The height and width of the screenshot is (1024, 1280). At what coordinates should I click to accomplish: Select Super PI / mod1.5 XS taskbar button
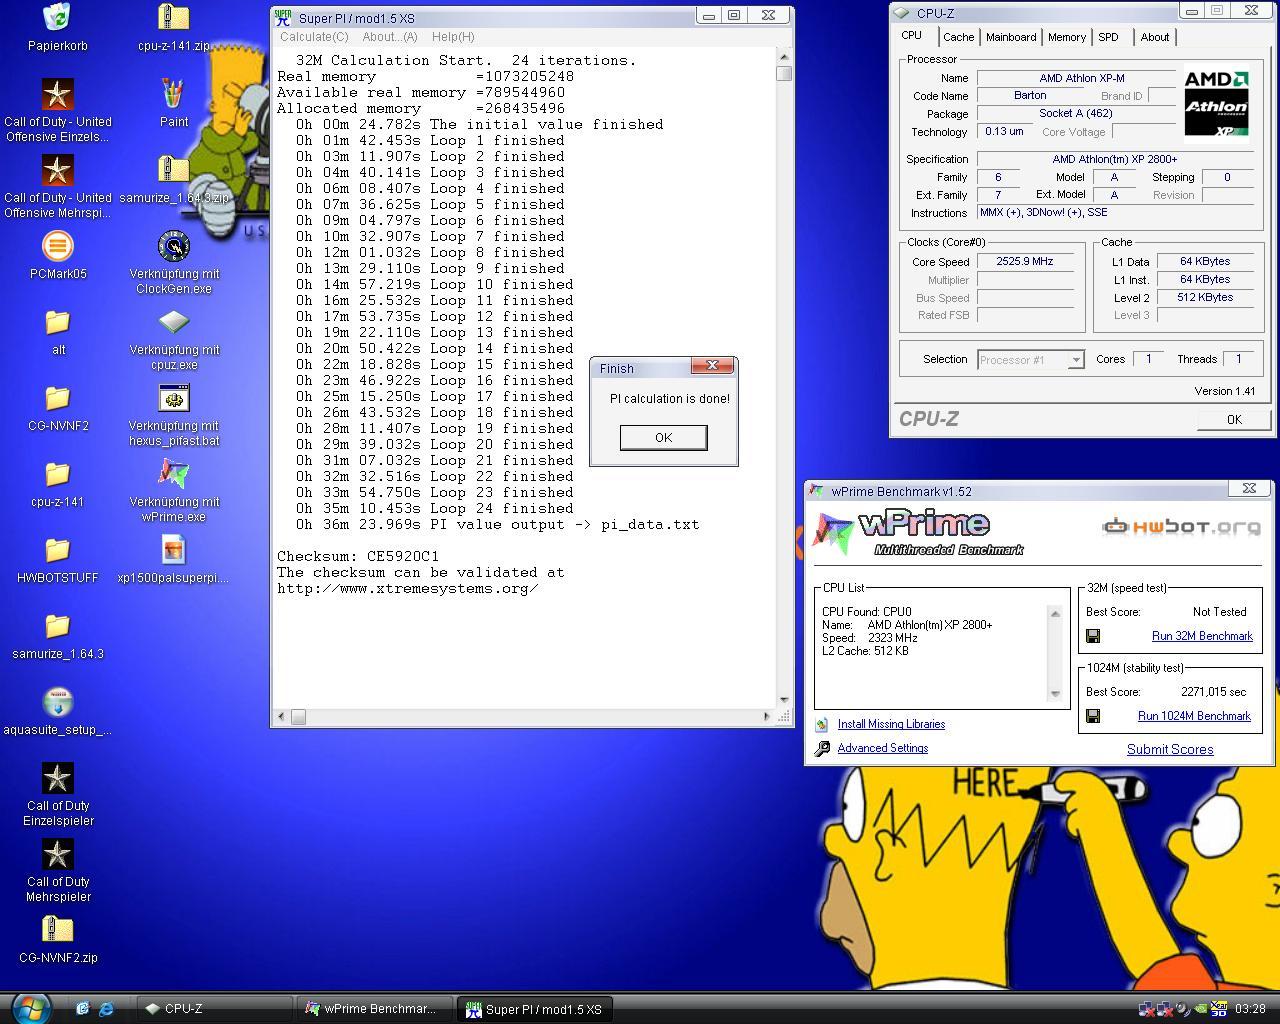pos(535,1009)
